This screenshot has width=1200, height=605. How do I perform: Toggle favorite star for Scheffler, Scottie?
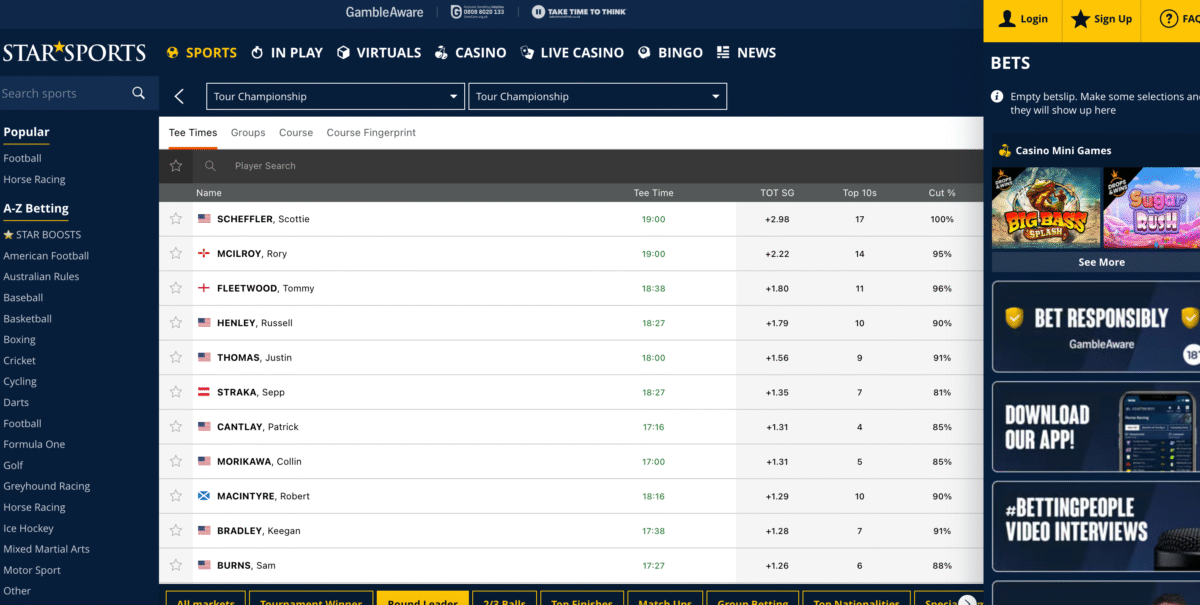(176, 219)
